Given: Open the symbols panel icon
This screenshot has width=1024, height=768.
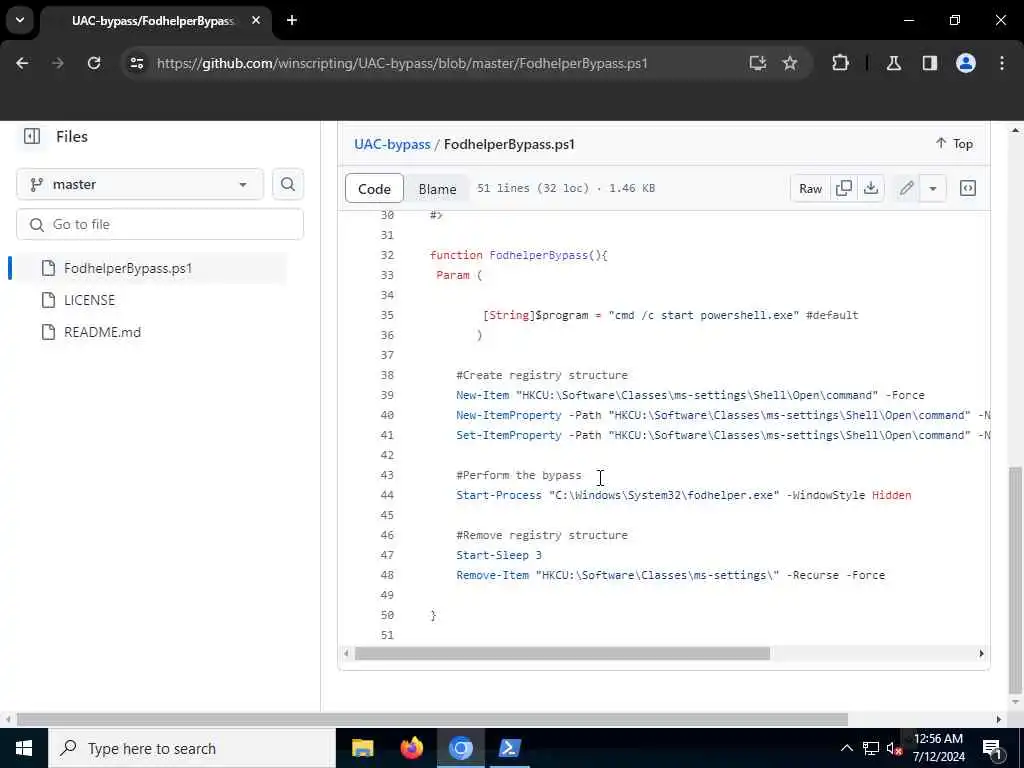Looking at the screenshot, I should click(x=968, y=188).
